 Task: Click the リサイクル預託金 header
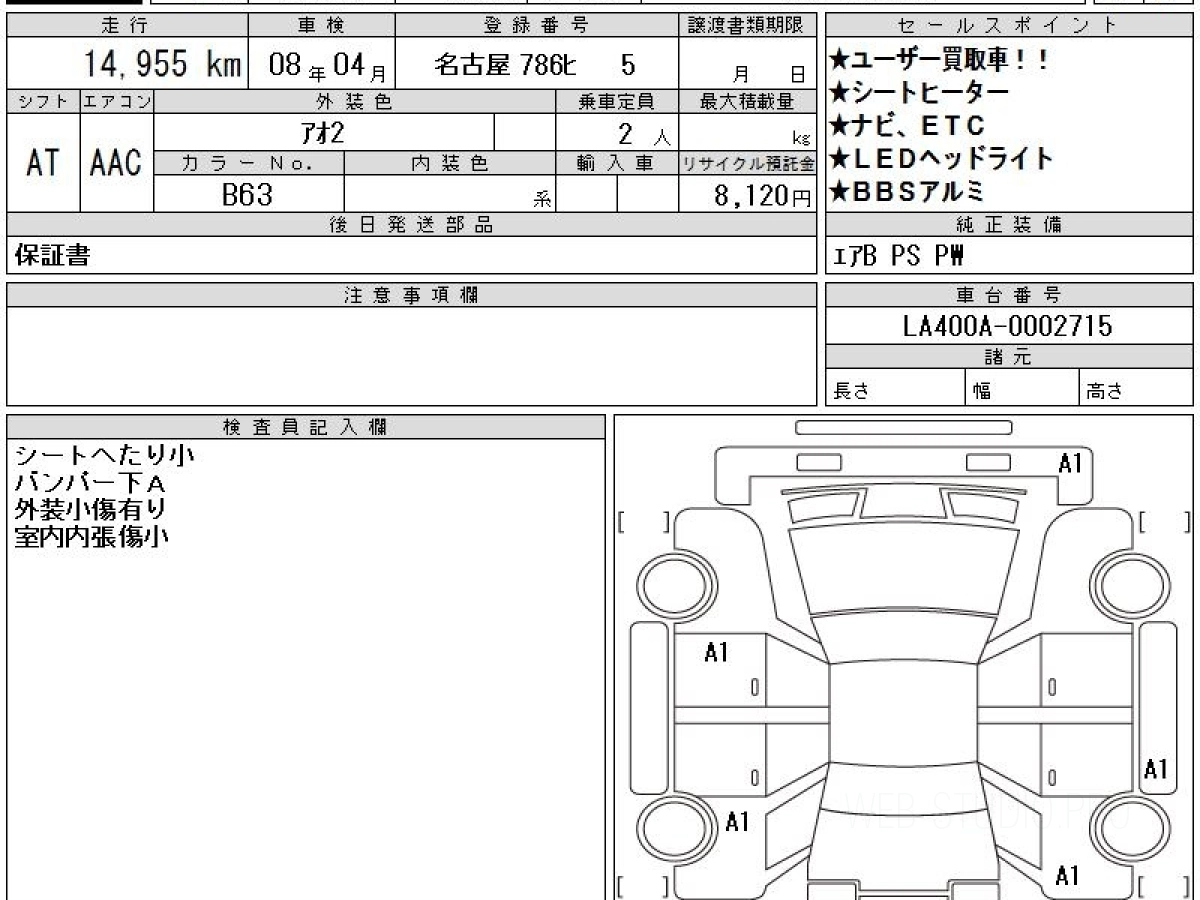[x=747, y=163]
